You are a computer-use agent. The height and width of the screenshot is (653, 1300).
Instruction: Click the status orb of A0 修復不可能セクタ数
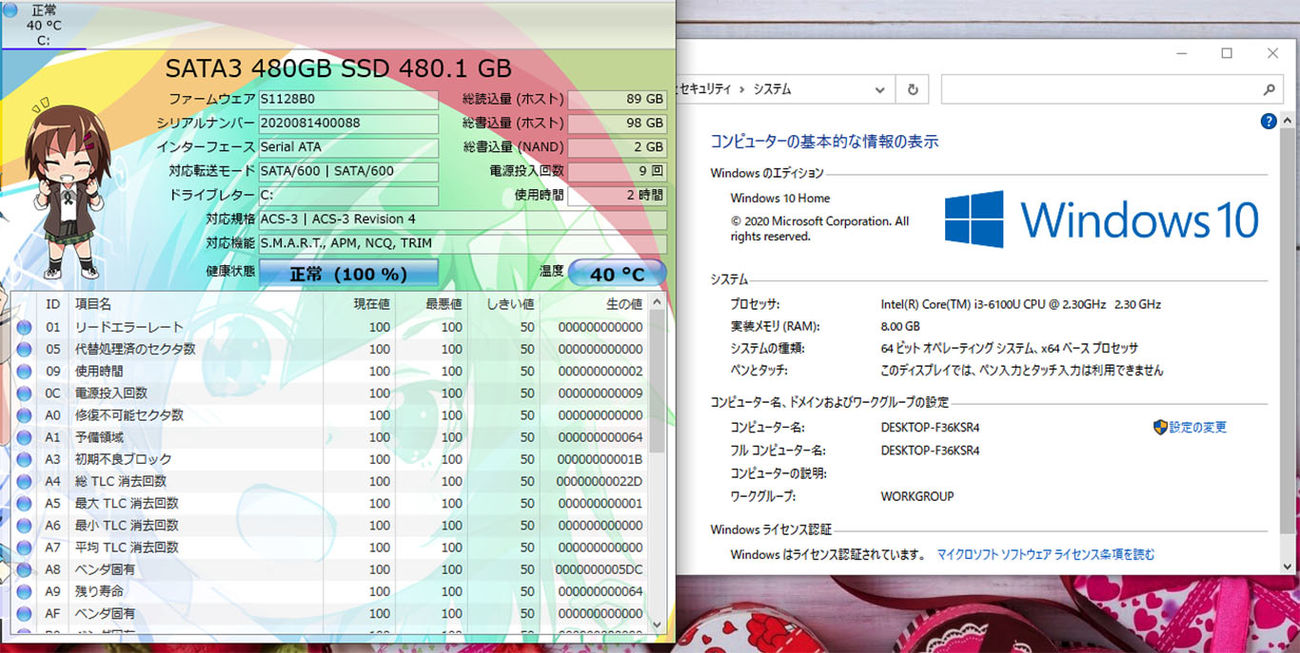24,415
